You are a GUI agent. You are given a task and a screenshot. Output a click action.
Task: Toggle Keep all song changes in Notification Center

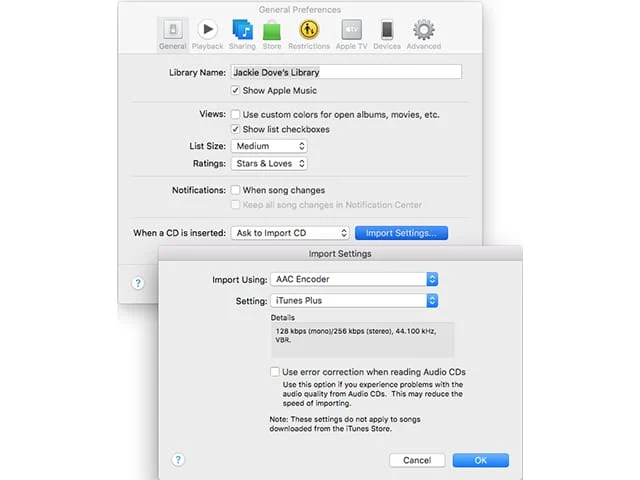(236, 204)
